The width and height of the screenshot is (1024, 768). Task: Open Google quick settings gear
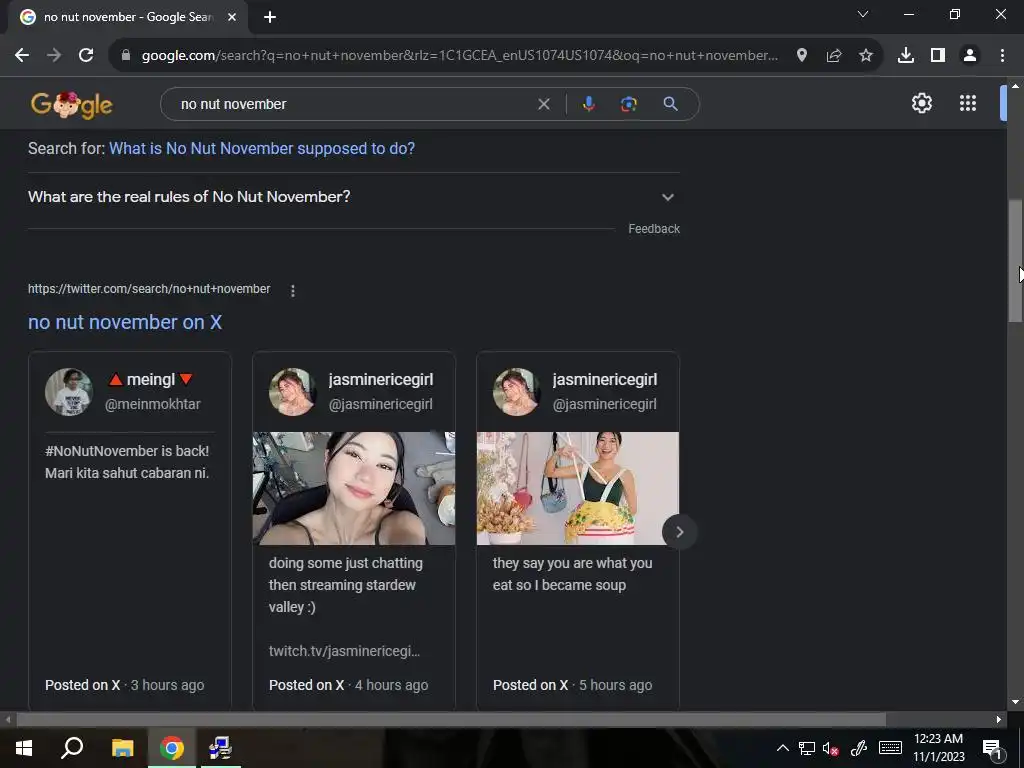pyautogui.click(x=921, y=103)
